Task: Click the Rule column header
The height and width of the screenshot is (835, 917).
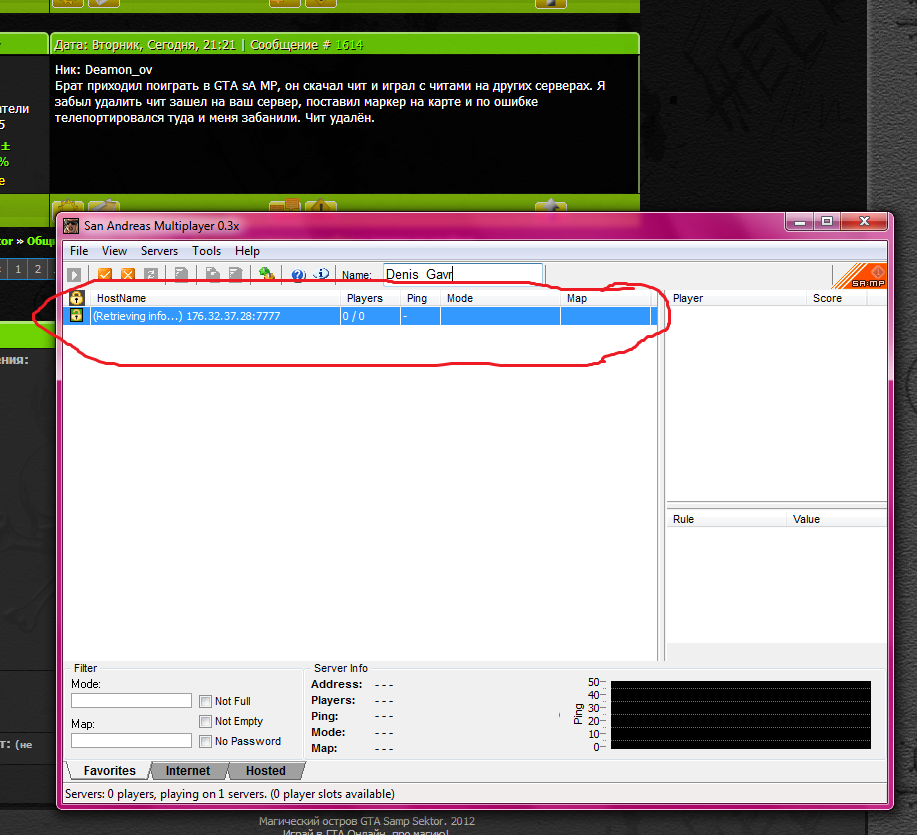Action: click(x=726, y=519)
